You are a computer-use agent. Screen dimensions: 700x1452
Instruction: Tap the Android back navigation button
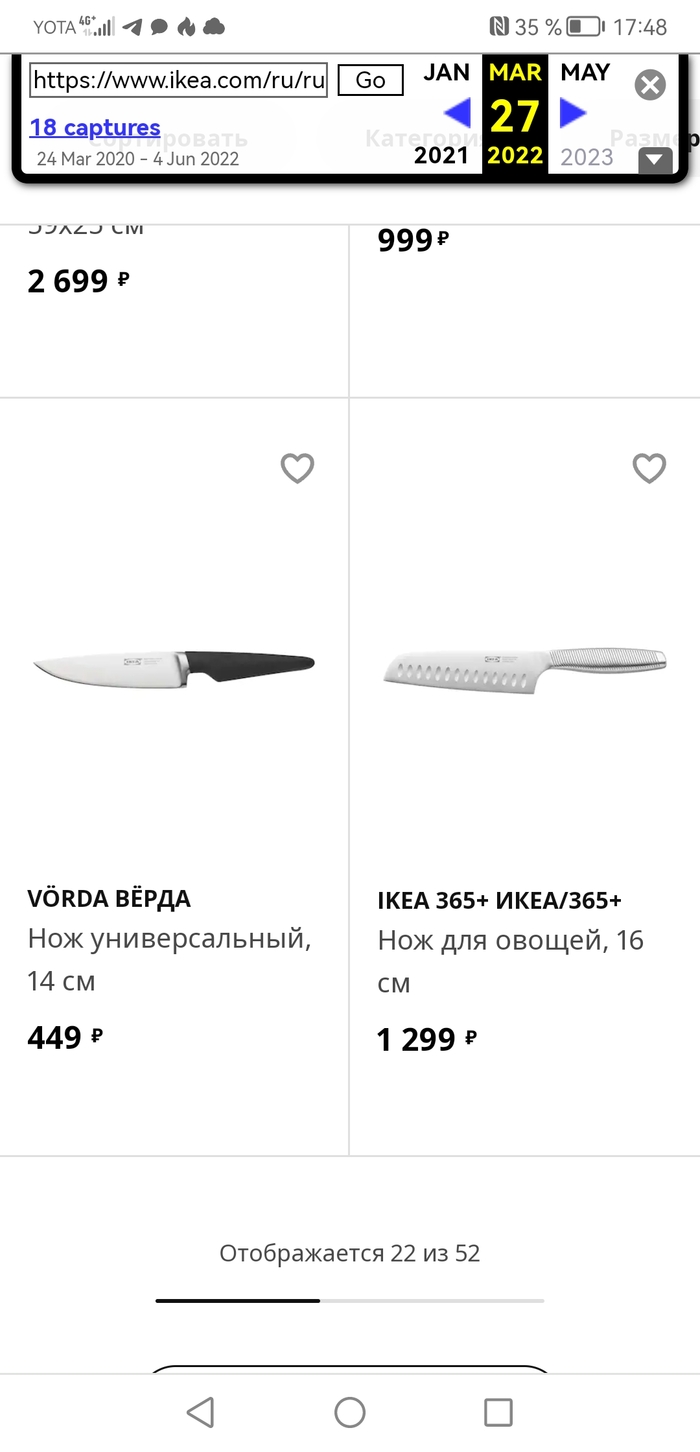(x=201, y=1412)
